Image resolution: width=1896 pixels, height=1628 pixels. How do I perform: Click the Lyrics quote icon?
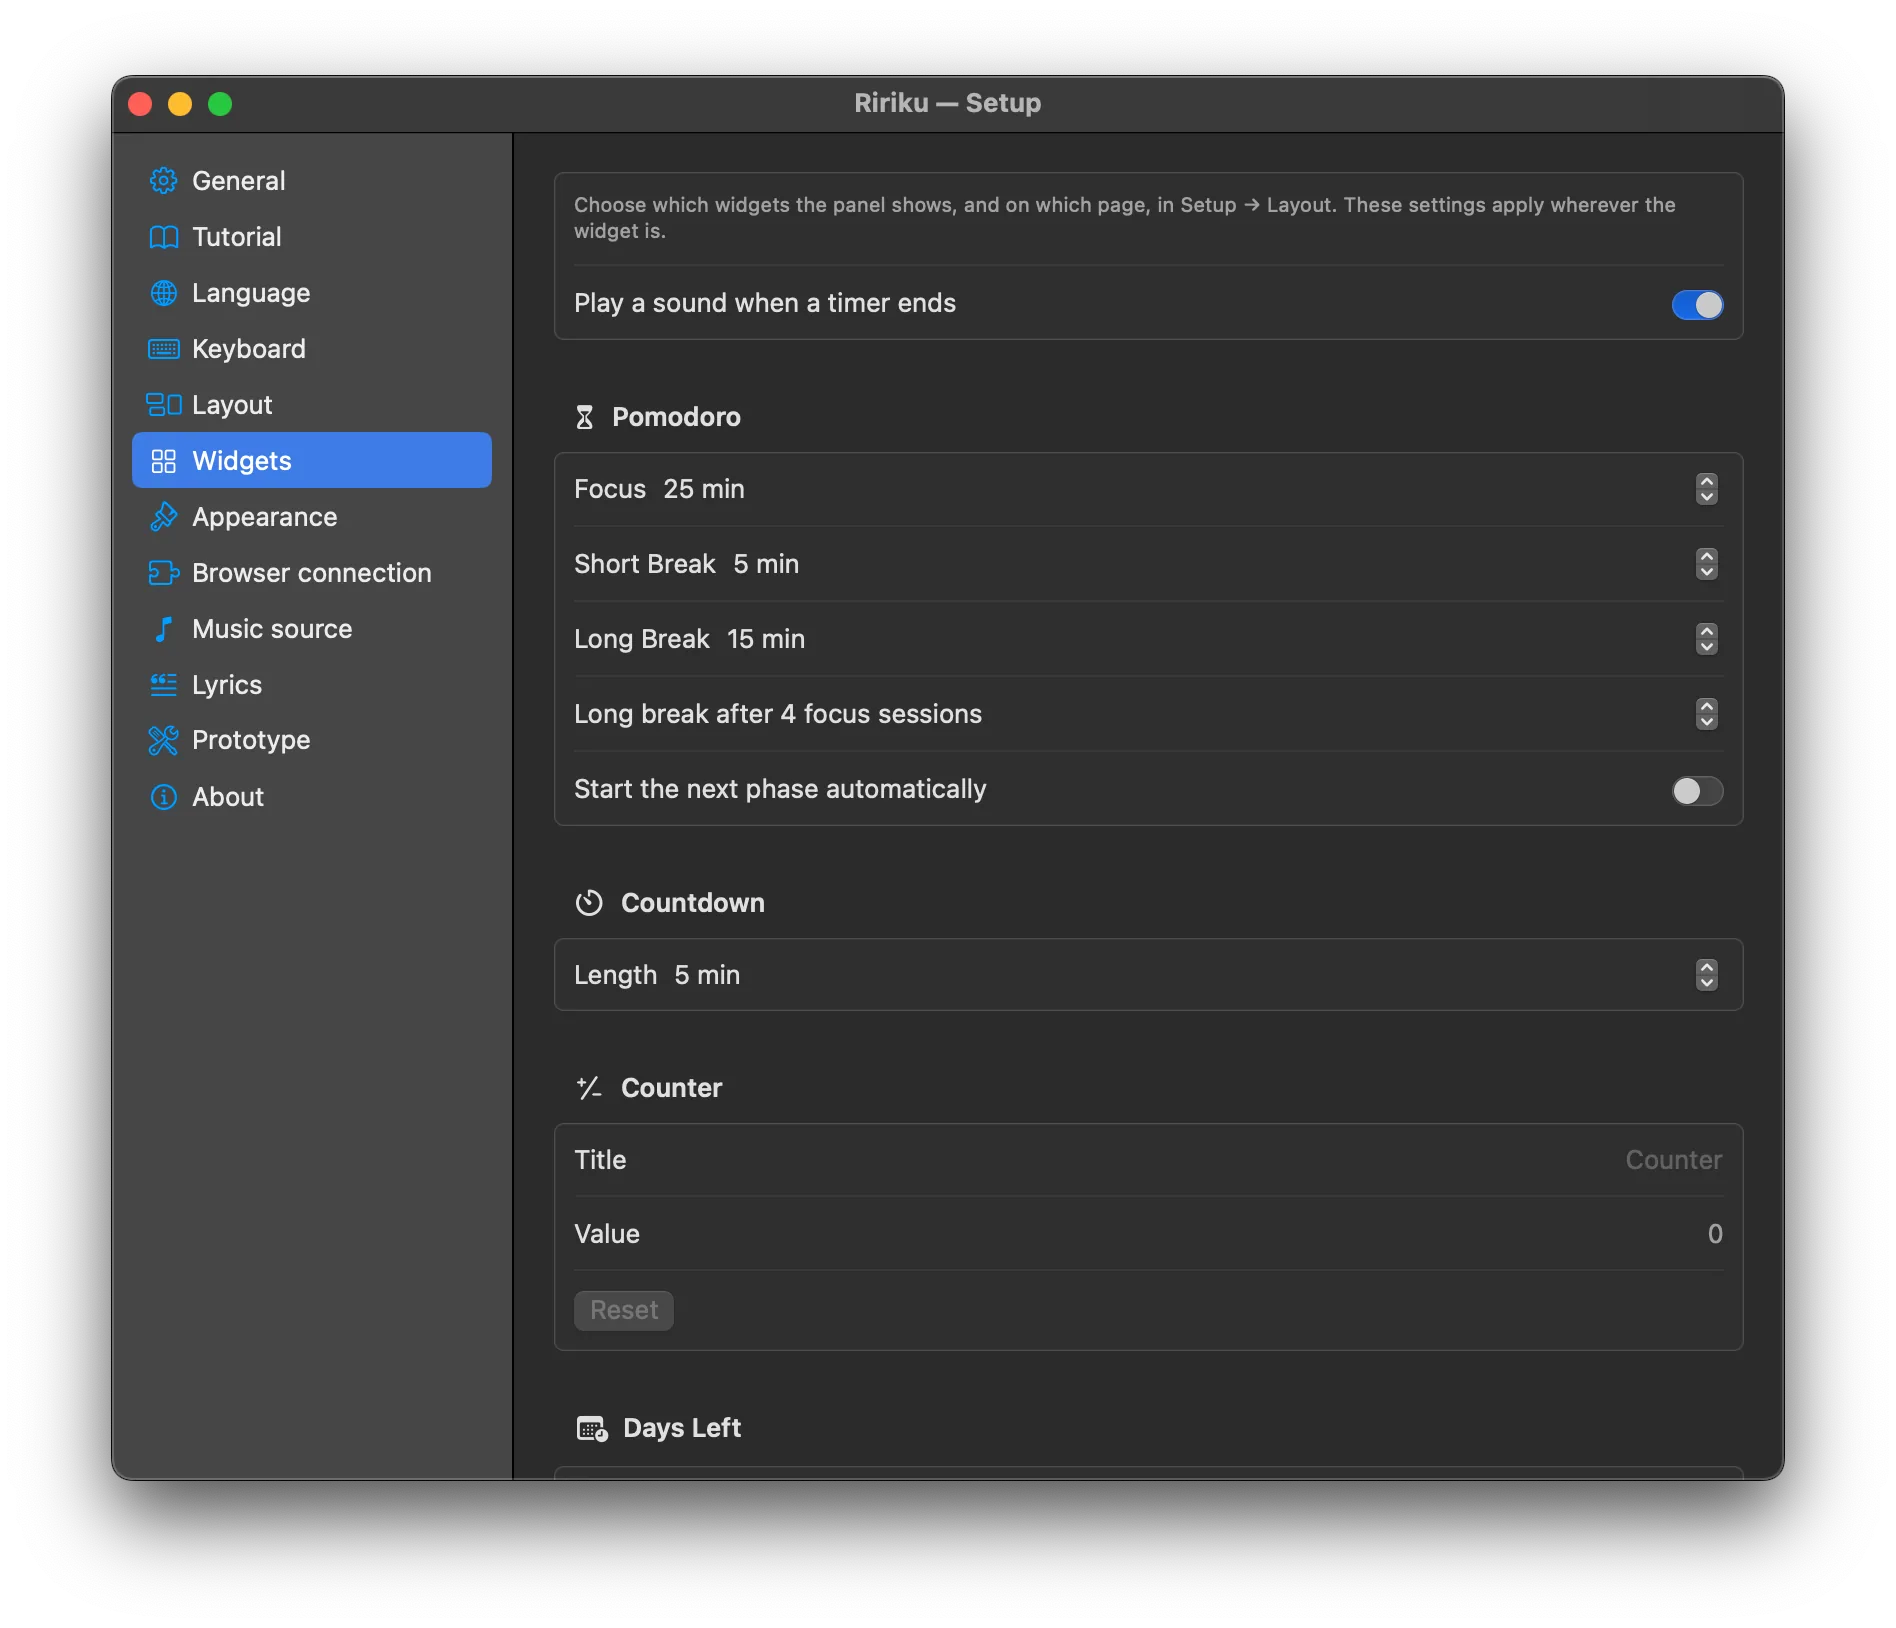coord(163,685)
